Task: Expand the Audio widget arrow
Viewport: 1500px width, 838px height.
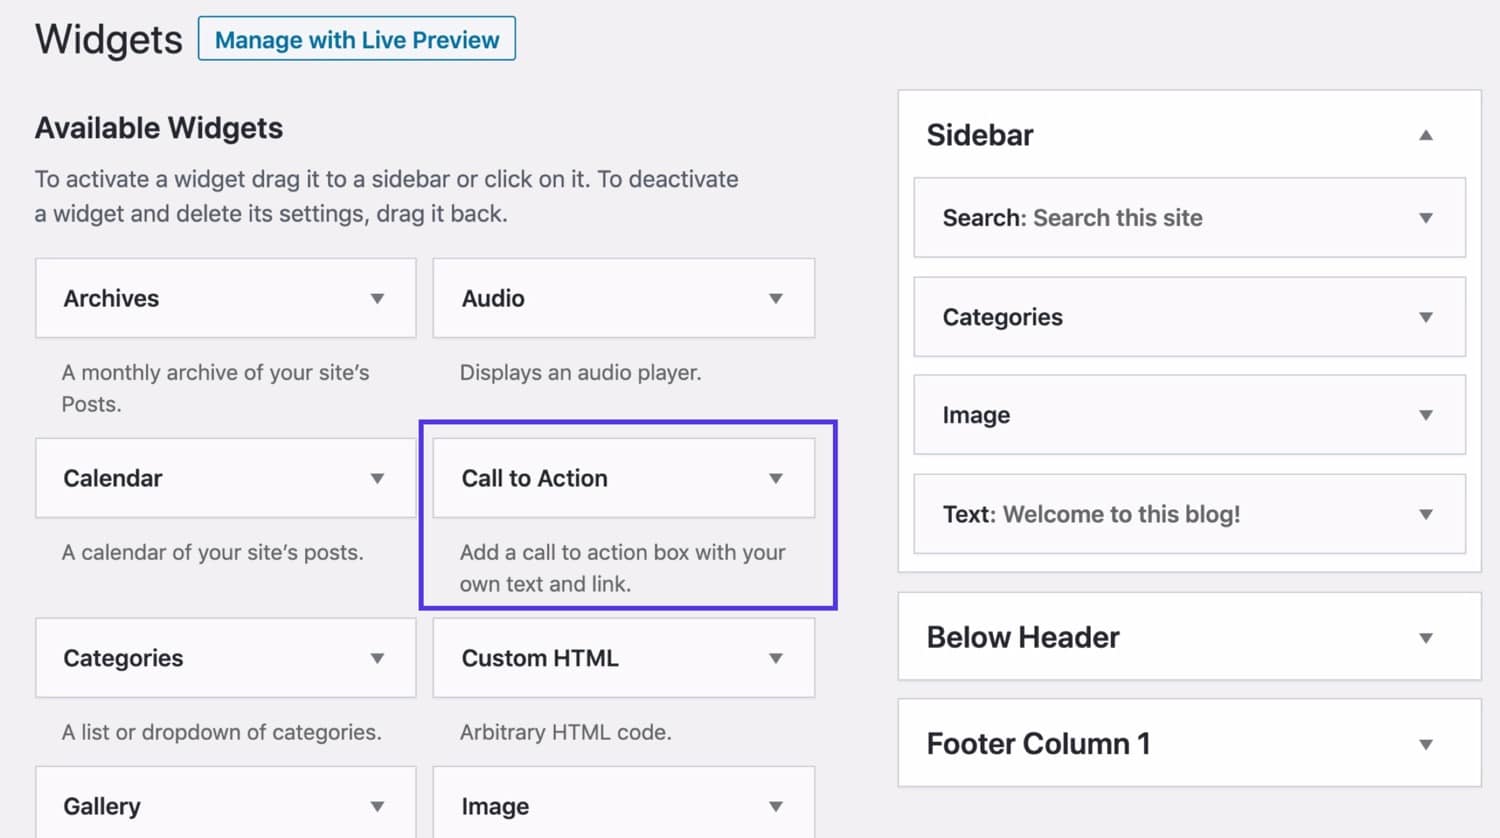Action: pyautogui.click(x=776, y=298)
